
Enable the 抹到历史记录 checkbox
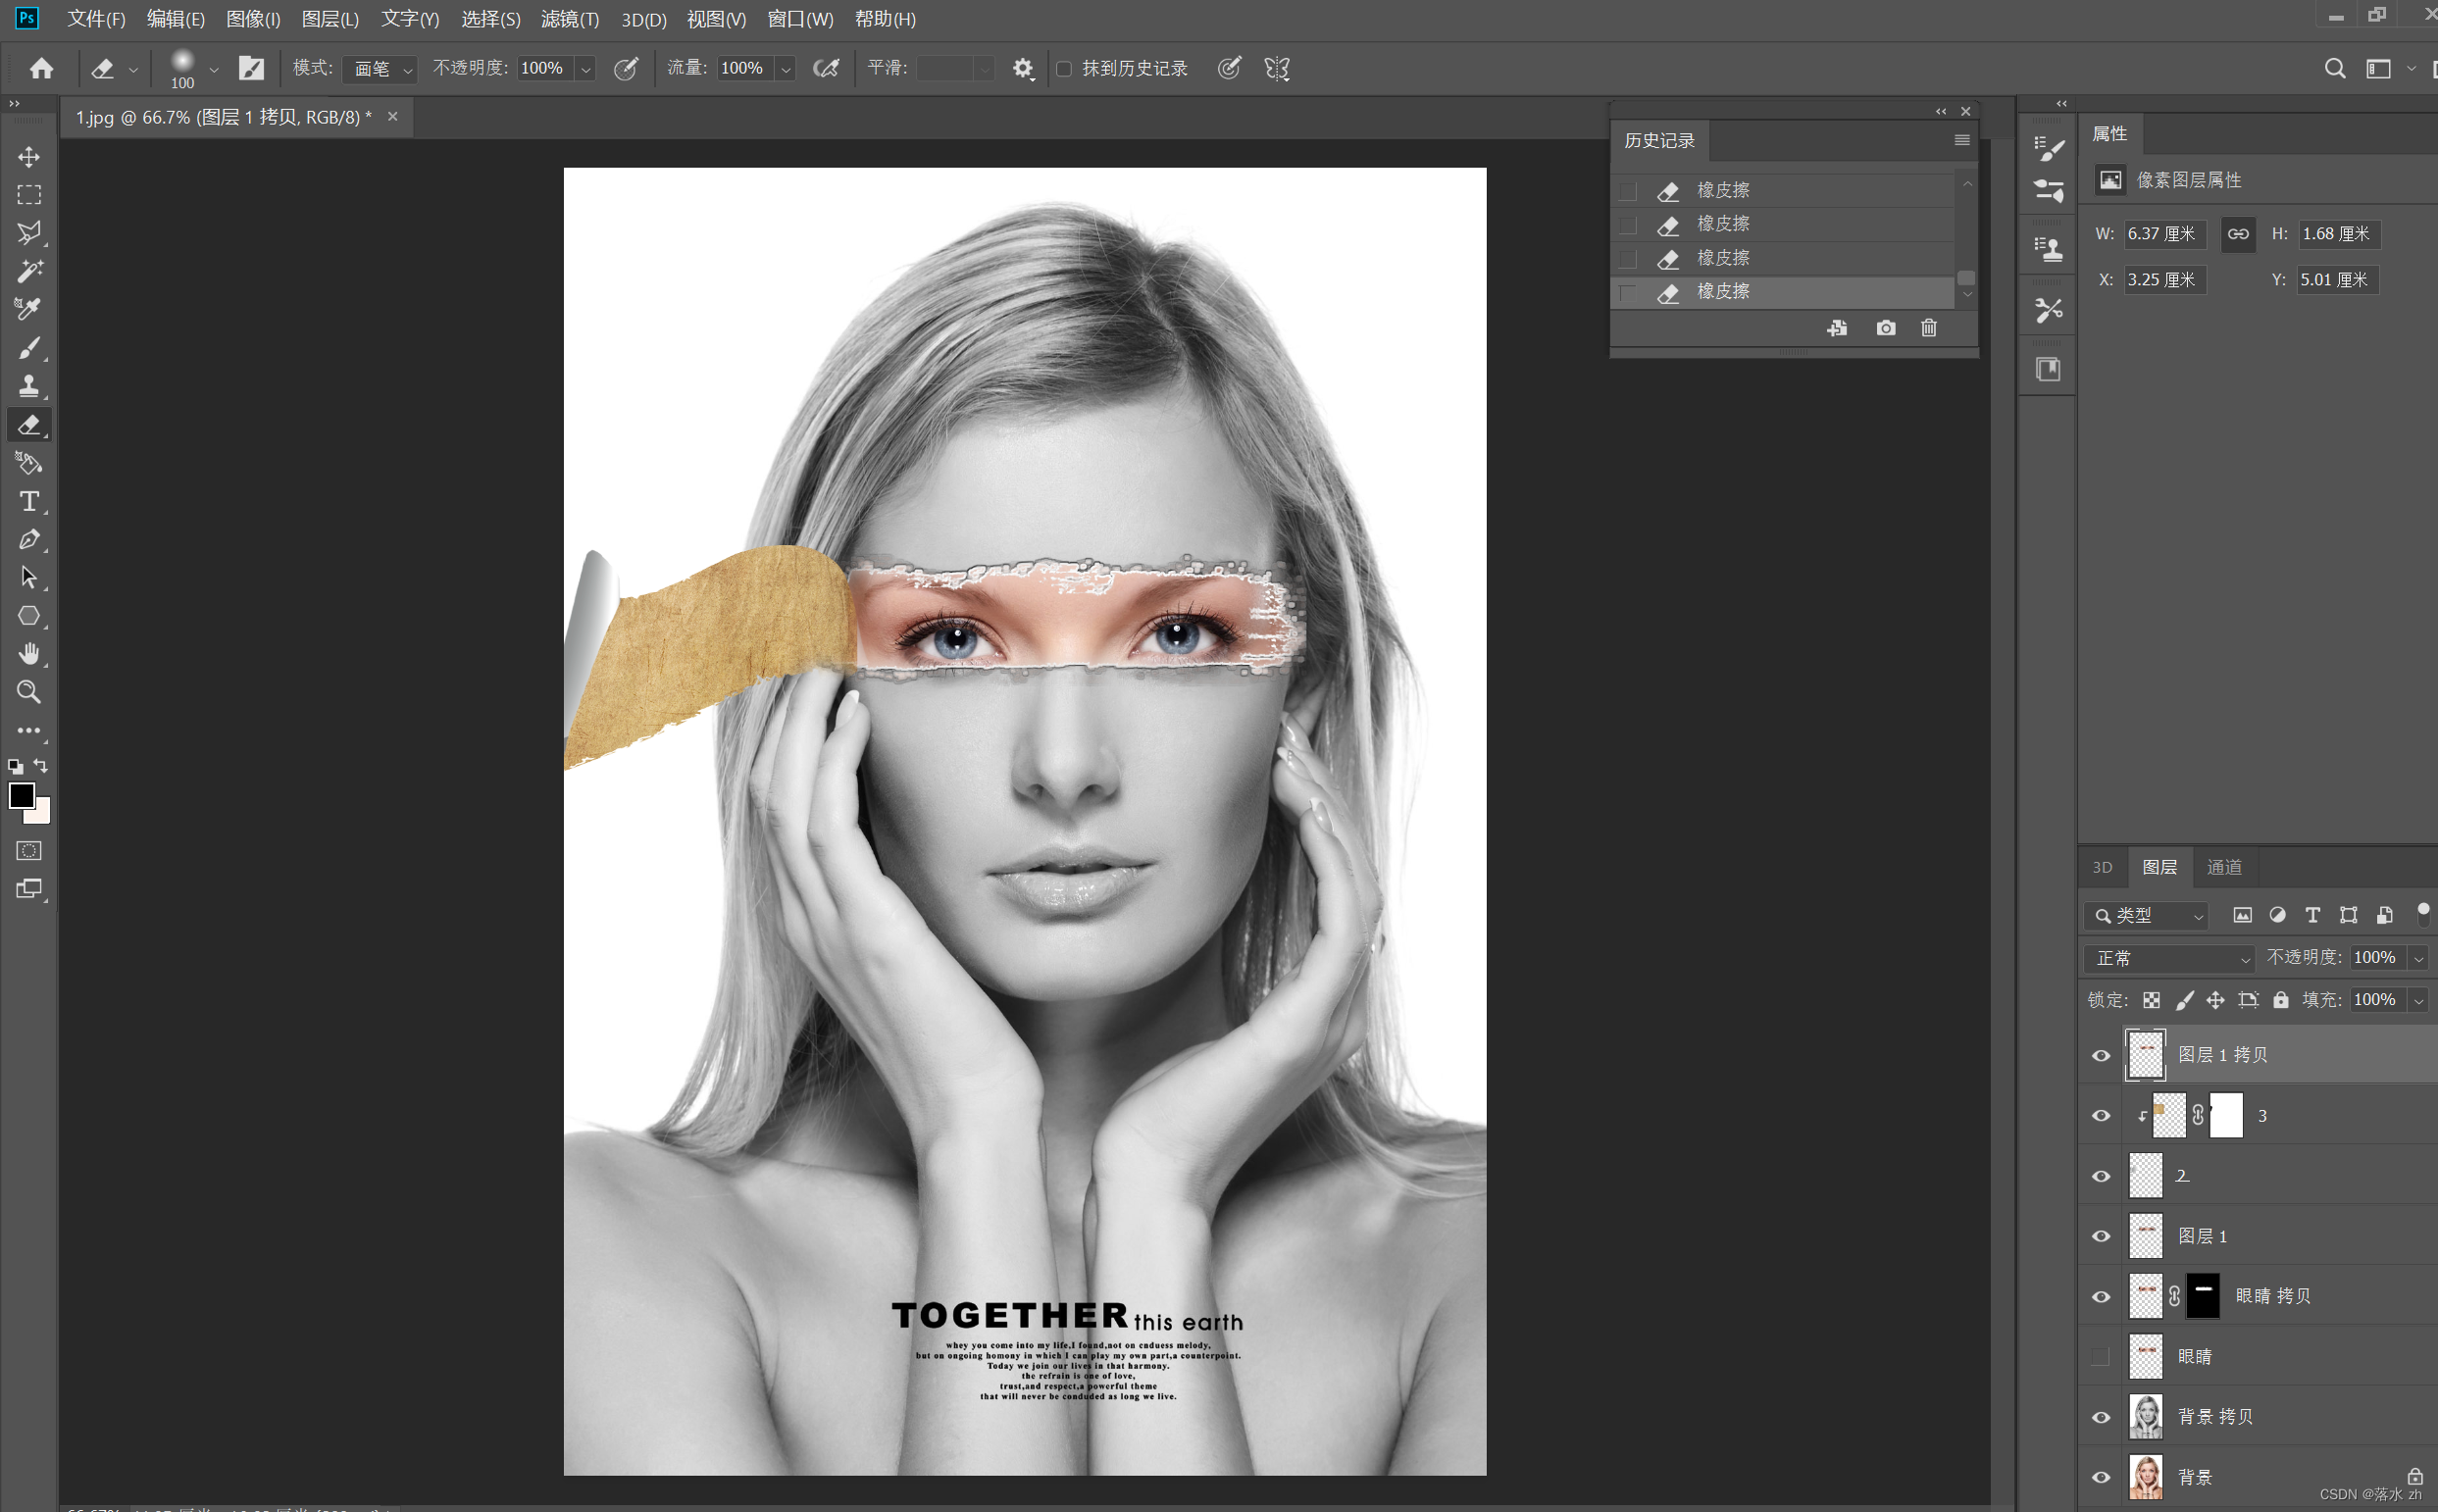click(x=1064, y=68)
